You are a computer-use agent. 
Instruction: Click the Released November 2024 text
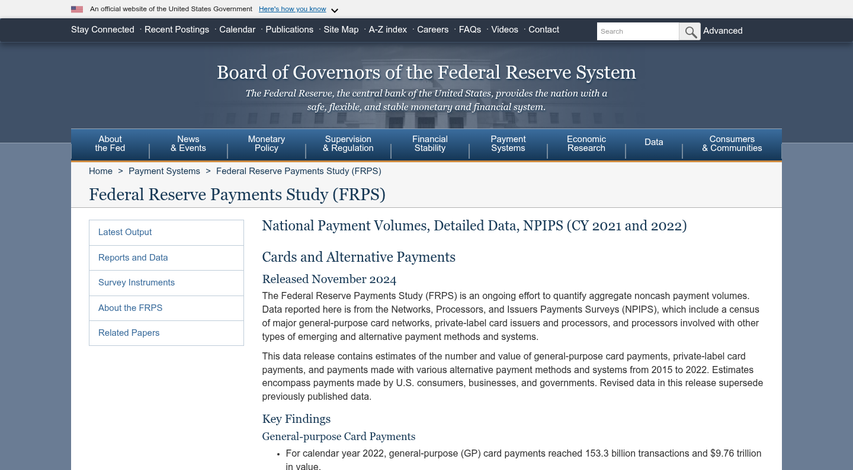pos(329,279)
